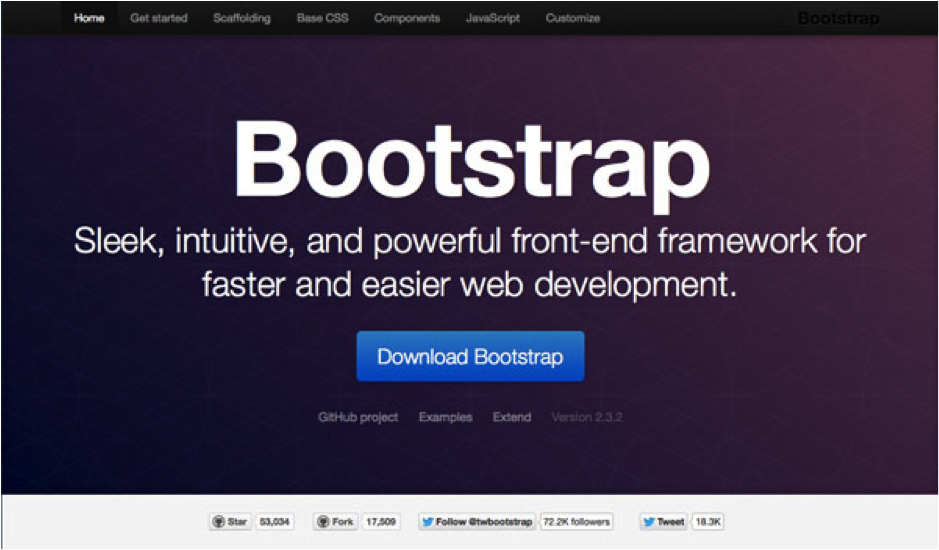Click Follow @twbootstrap button
939x550 pixels.
point(477,522)
